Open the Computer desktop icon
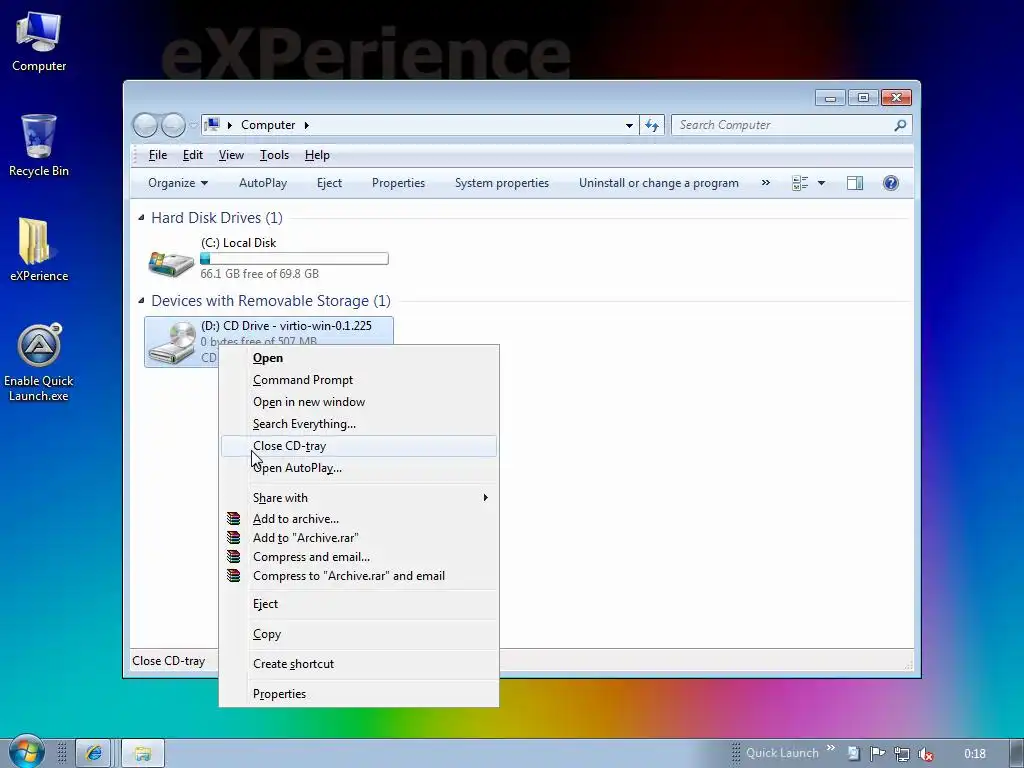 pyautogui.click(x=39, y=40)
